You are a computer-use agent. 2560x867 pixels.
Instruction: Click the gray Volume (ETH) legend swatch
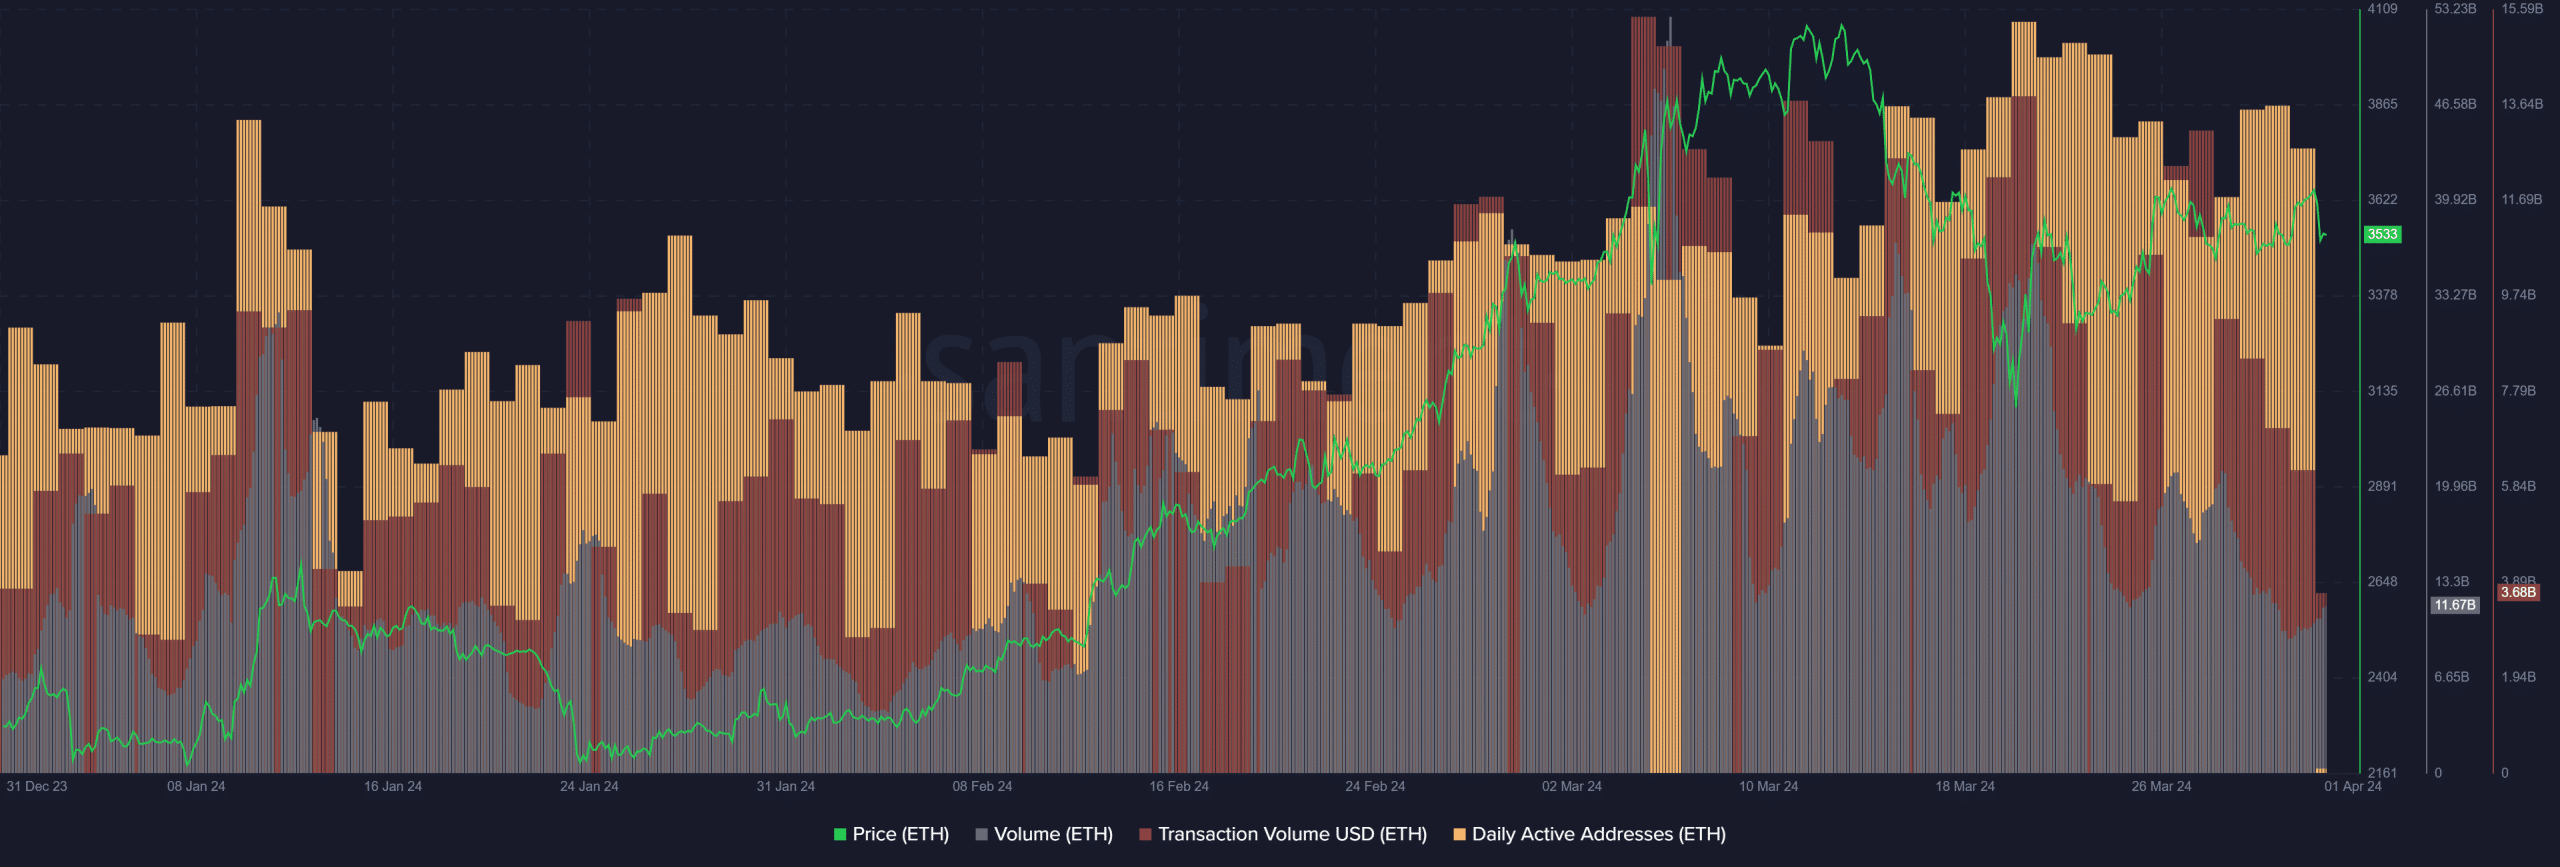point(981,834)
